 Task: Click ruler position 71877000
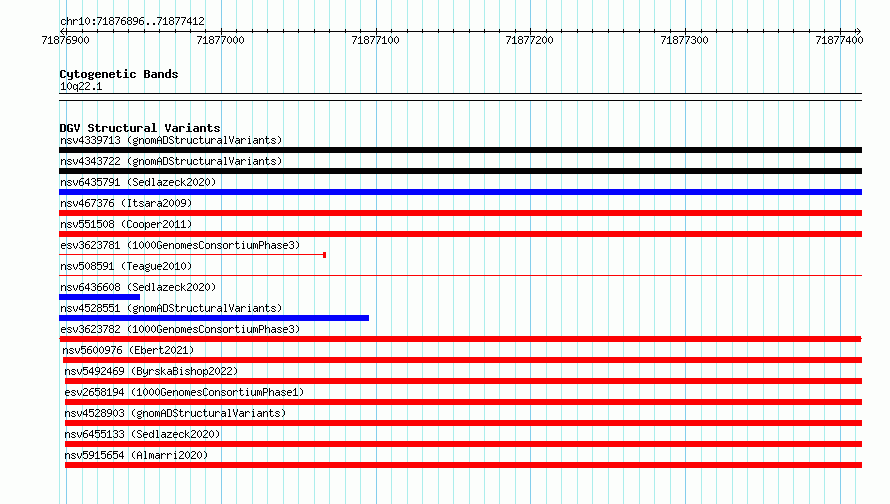point(220,40)
